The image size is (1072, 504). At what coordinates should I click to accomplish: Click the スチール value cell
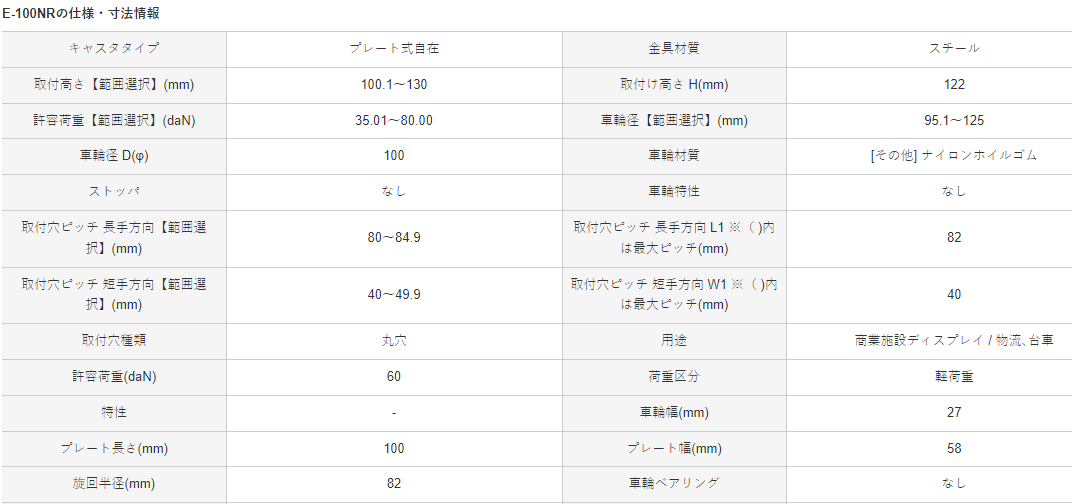(x=954, y=48)
